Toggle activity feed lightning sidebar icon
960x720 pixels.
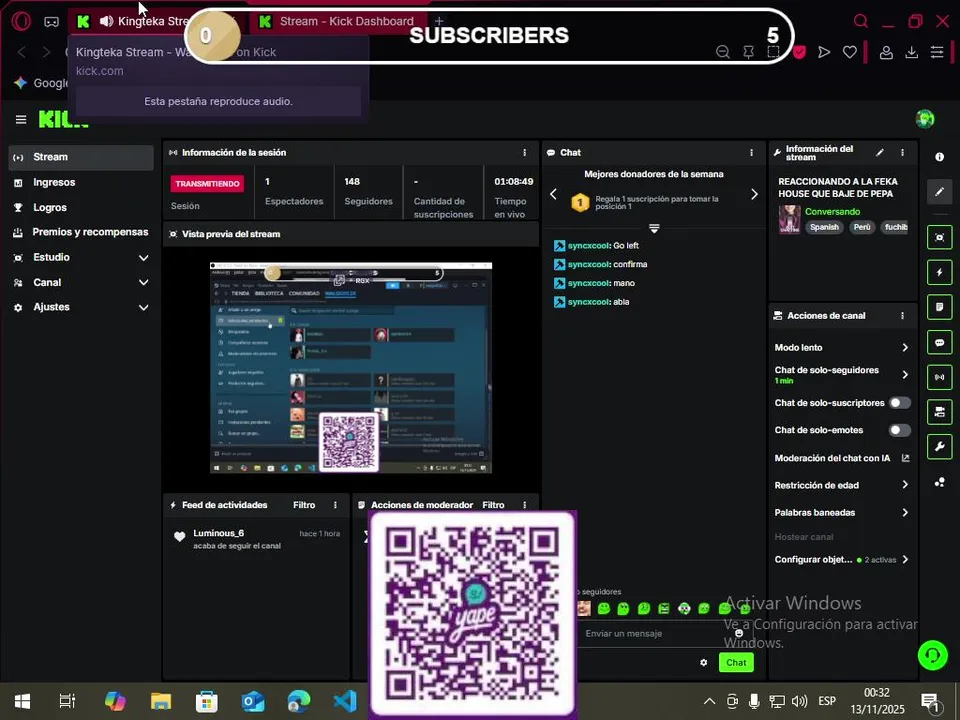click(x=939, y=272)
